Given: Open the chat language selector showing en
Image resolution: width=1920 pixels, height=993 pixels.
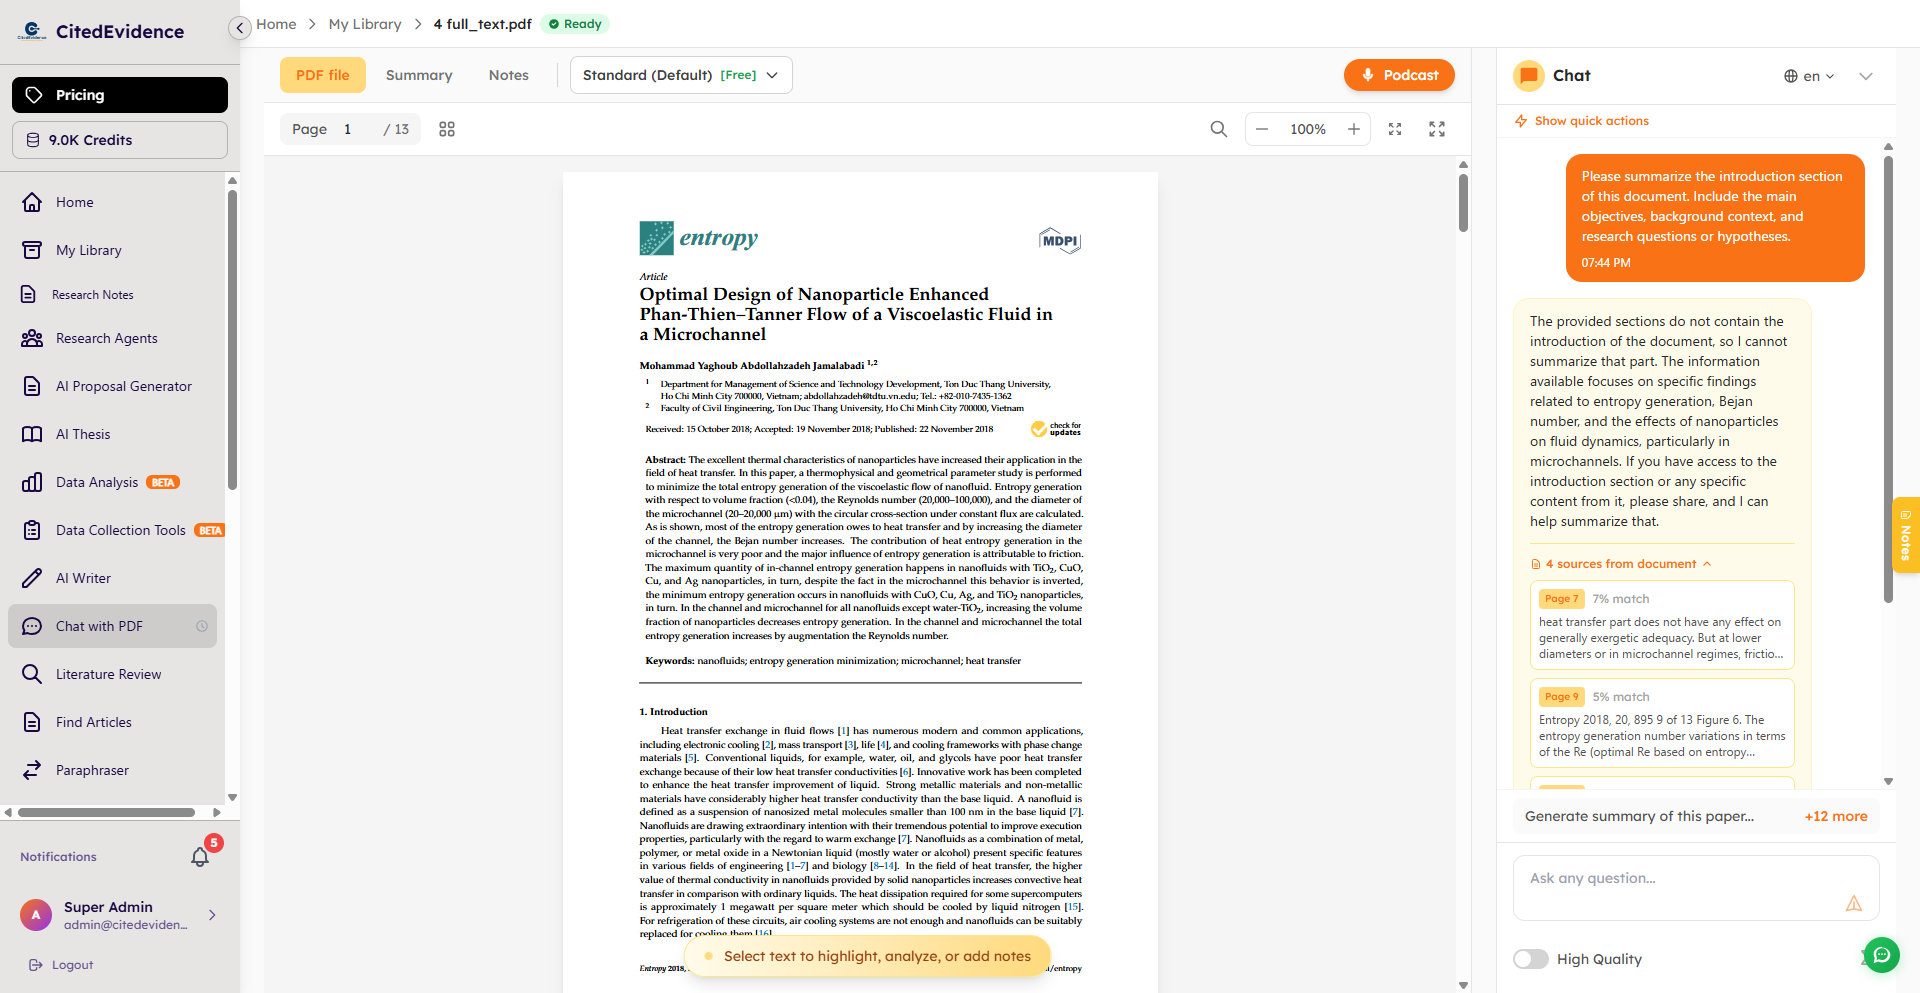Looking at the screenshot, I should tap(1810, 76).
